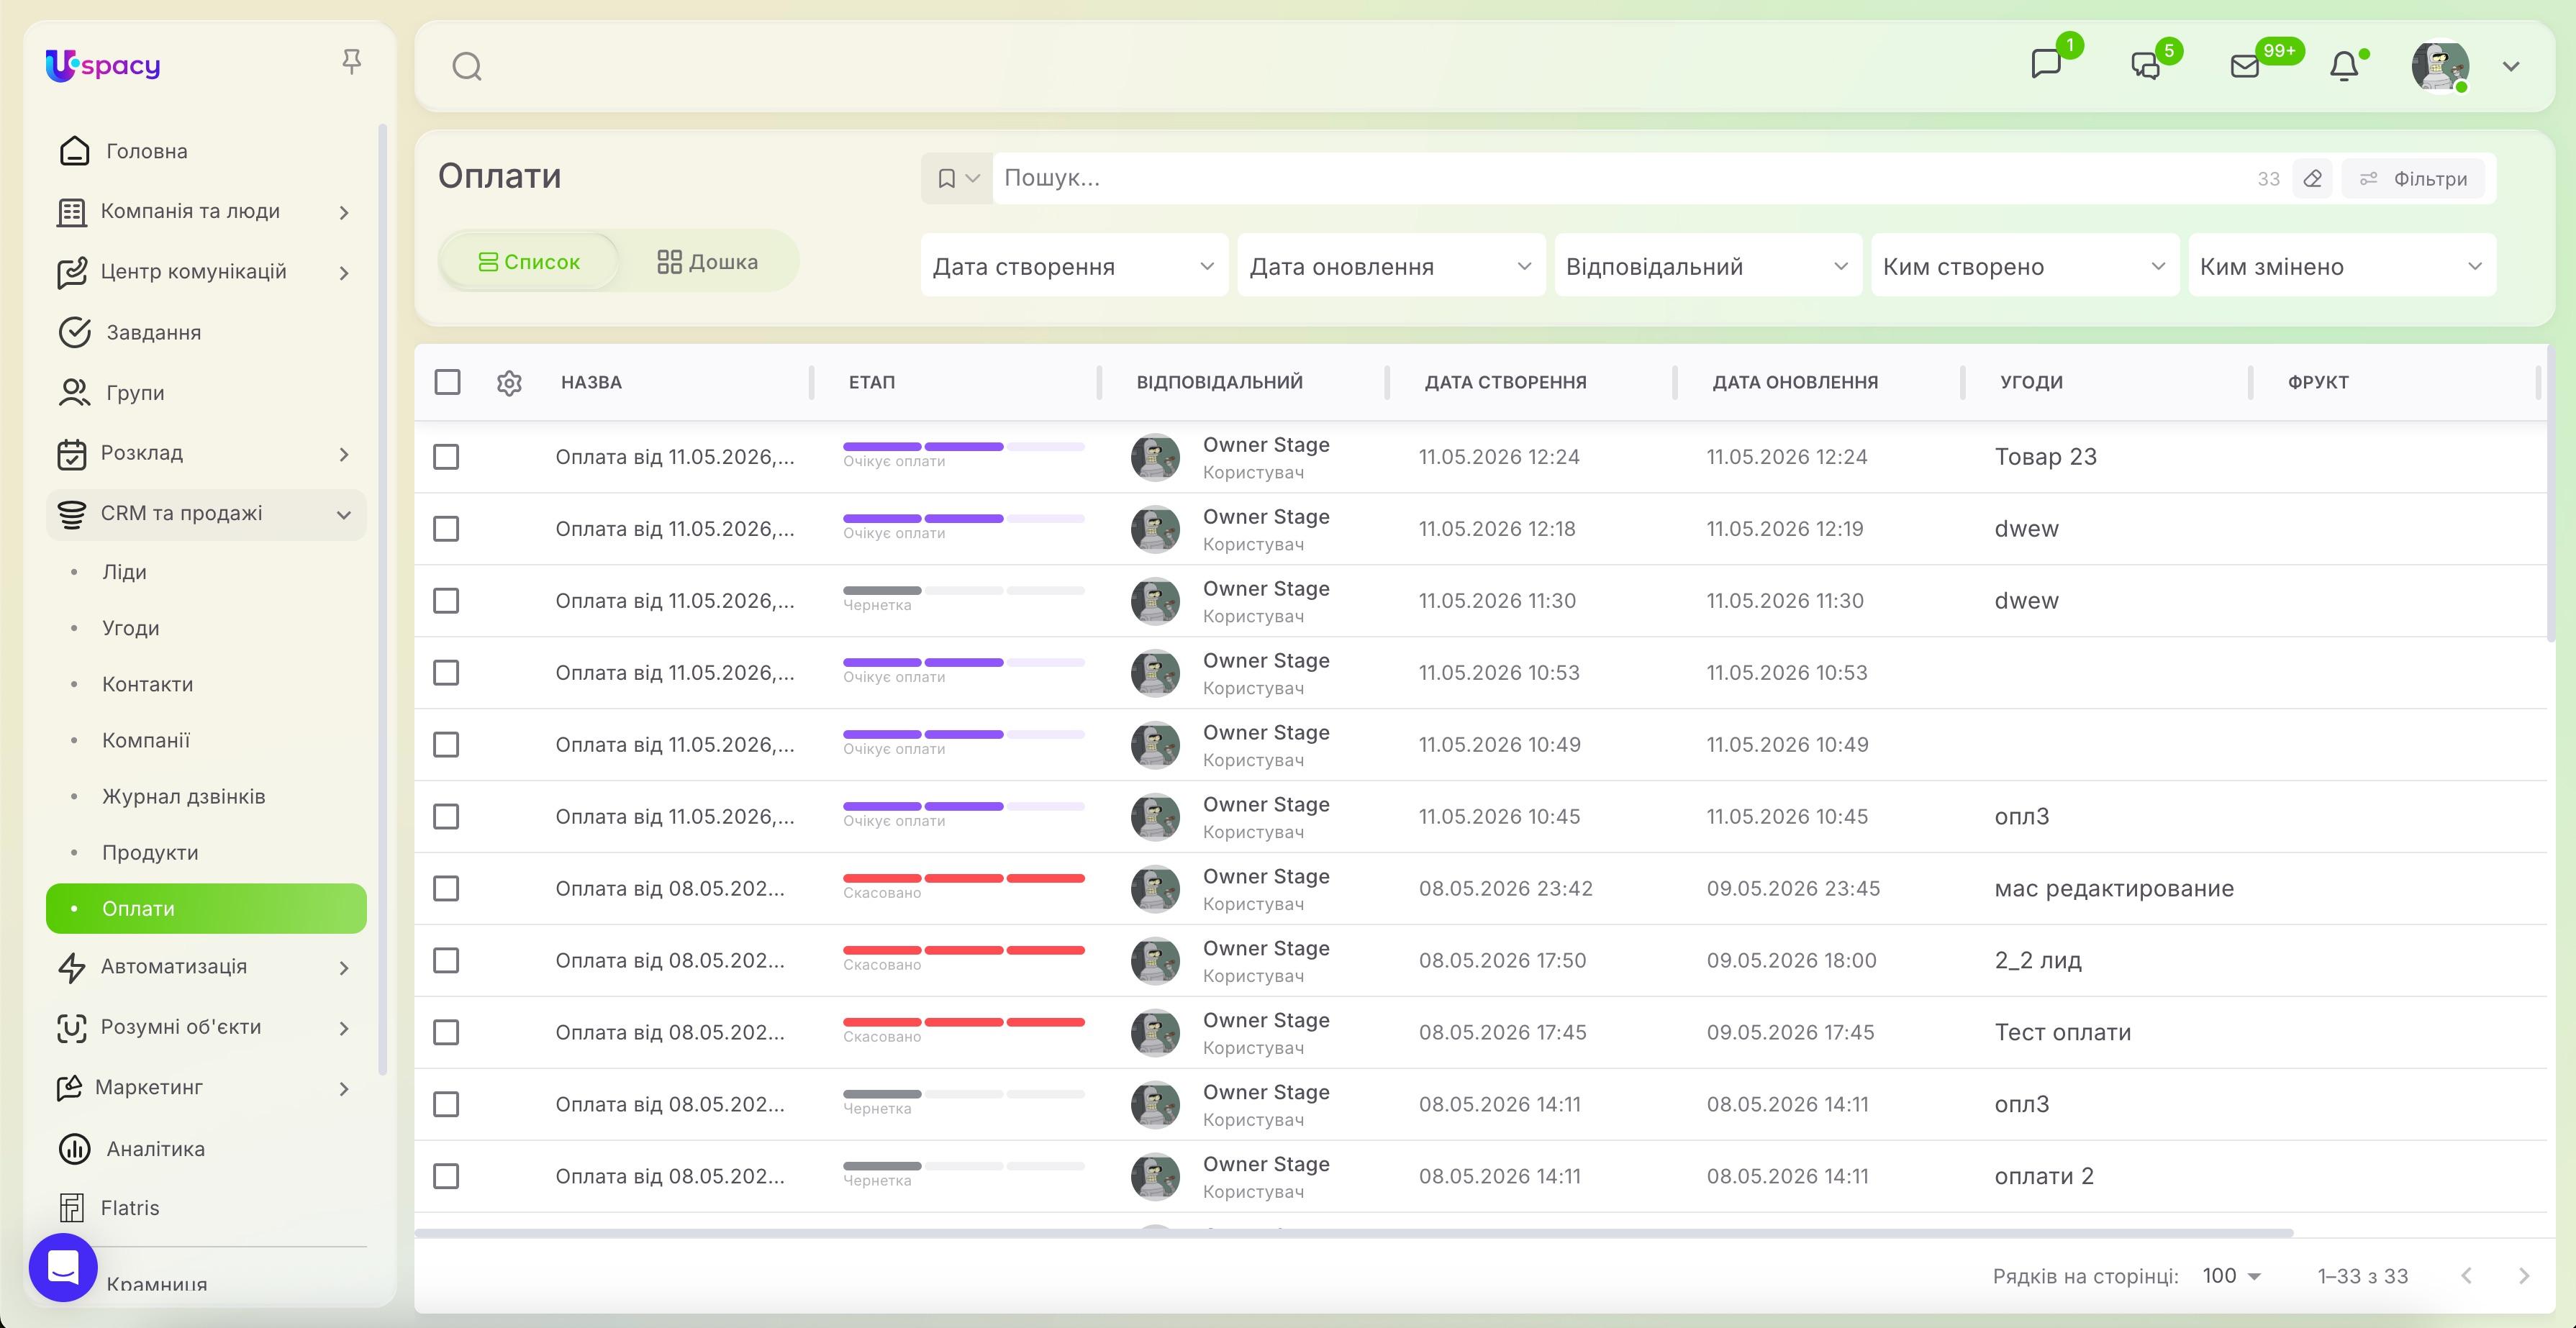Select the row for мас редактирование
Screen dimensions: 2576x1328
pyautogui.click(x=446, y=889)
